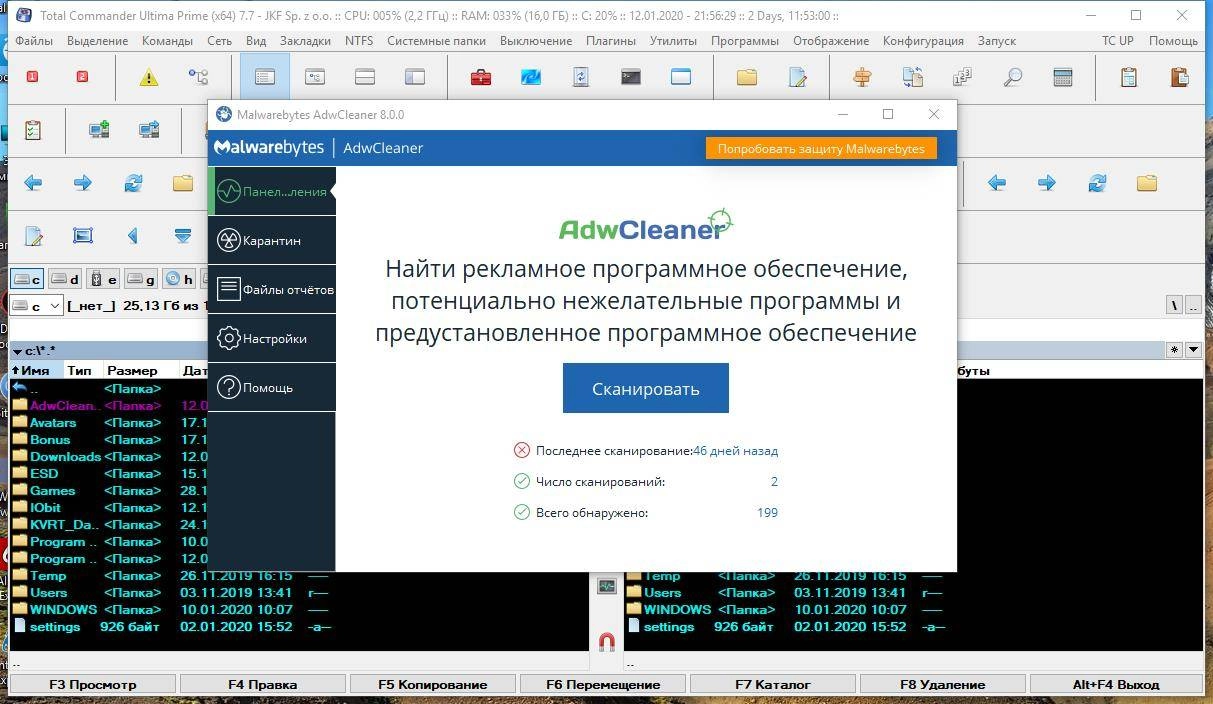Viewport: 1213px width, 704px height.
Task: Open the Конфигурация menu
Action: 923,41
